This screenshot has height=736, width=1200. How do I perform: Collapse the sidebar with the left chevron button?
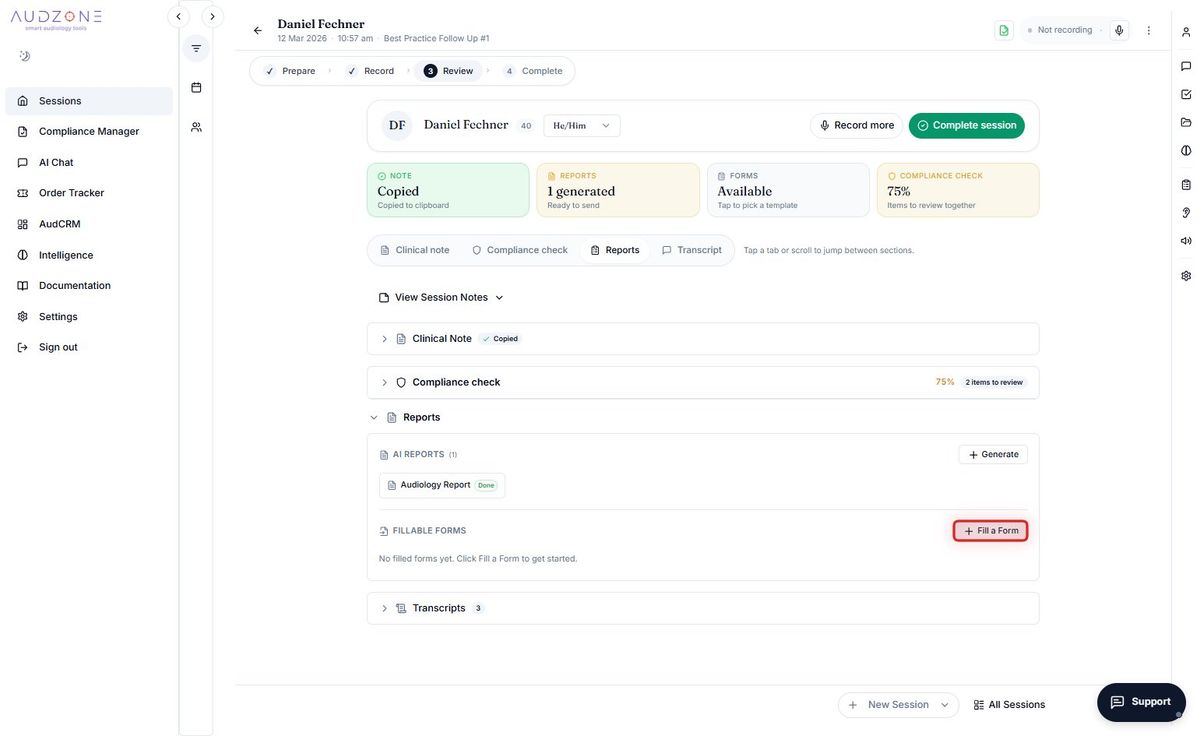point(178,16)
